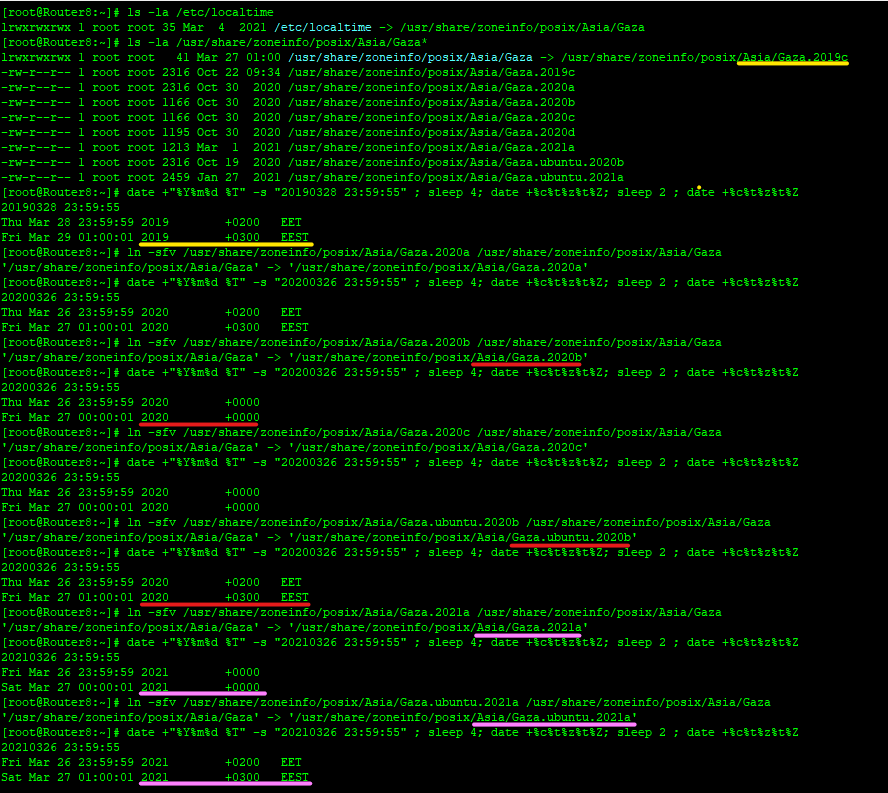This screenshot has height=793, width=888.
Task: Click the yellow-underlined '2019 +0300 EEST' output
Action: click(x=225, y=238)
